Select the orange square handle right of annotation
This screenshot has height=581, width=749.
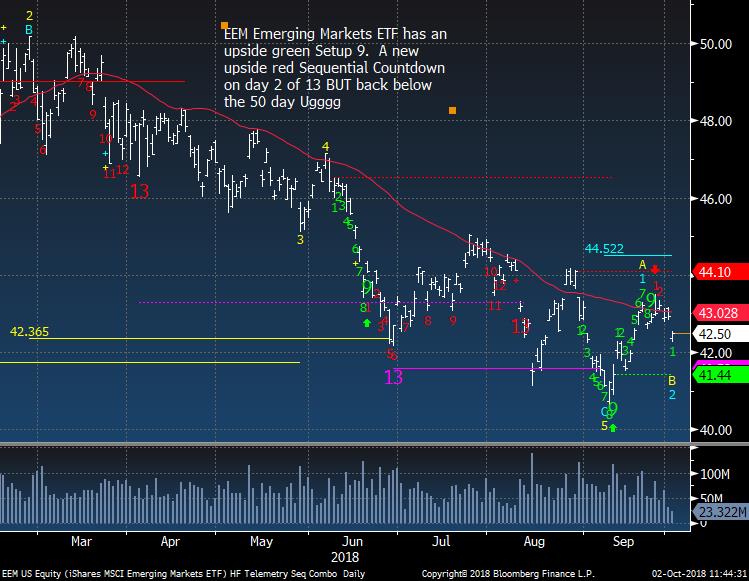click(x=452, y=111)
